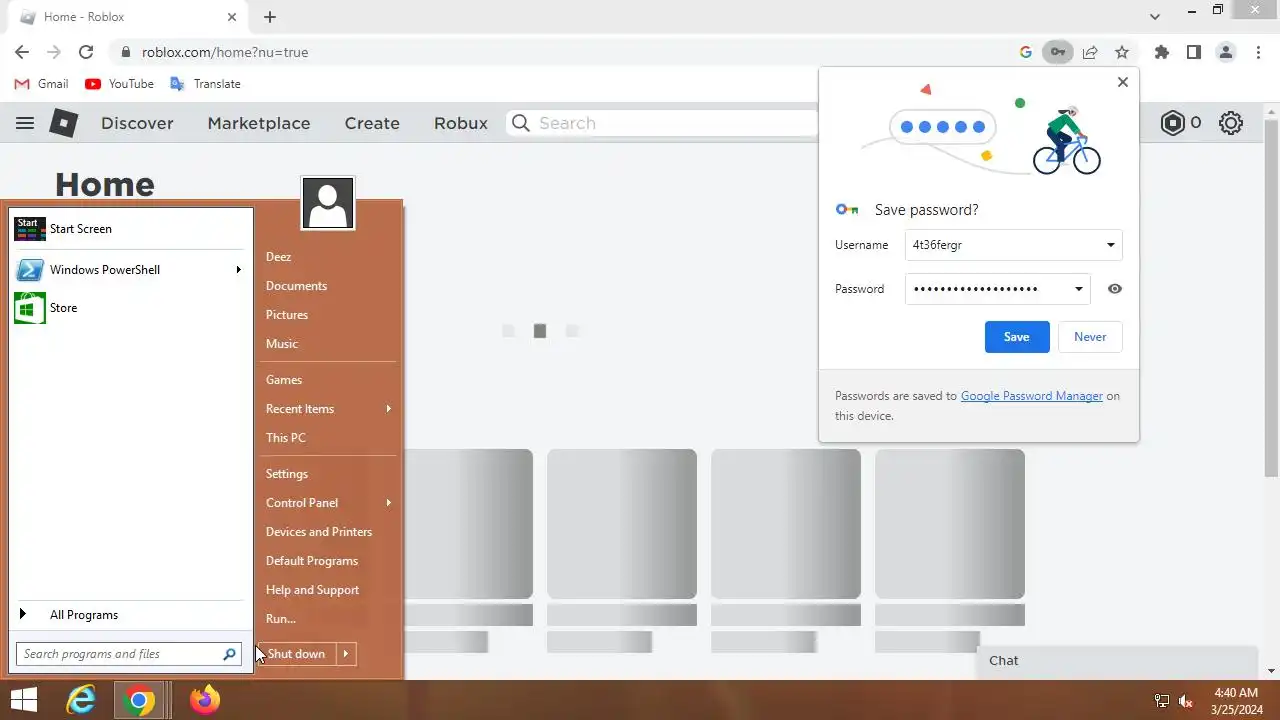Click the Roblox logo icon
This screenshot has width=1280, height=720.
64,123
